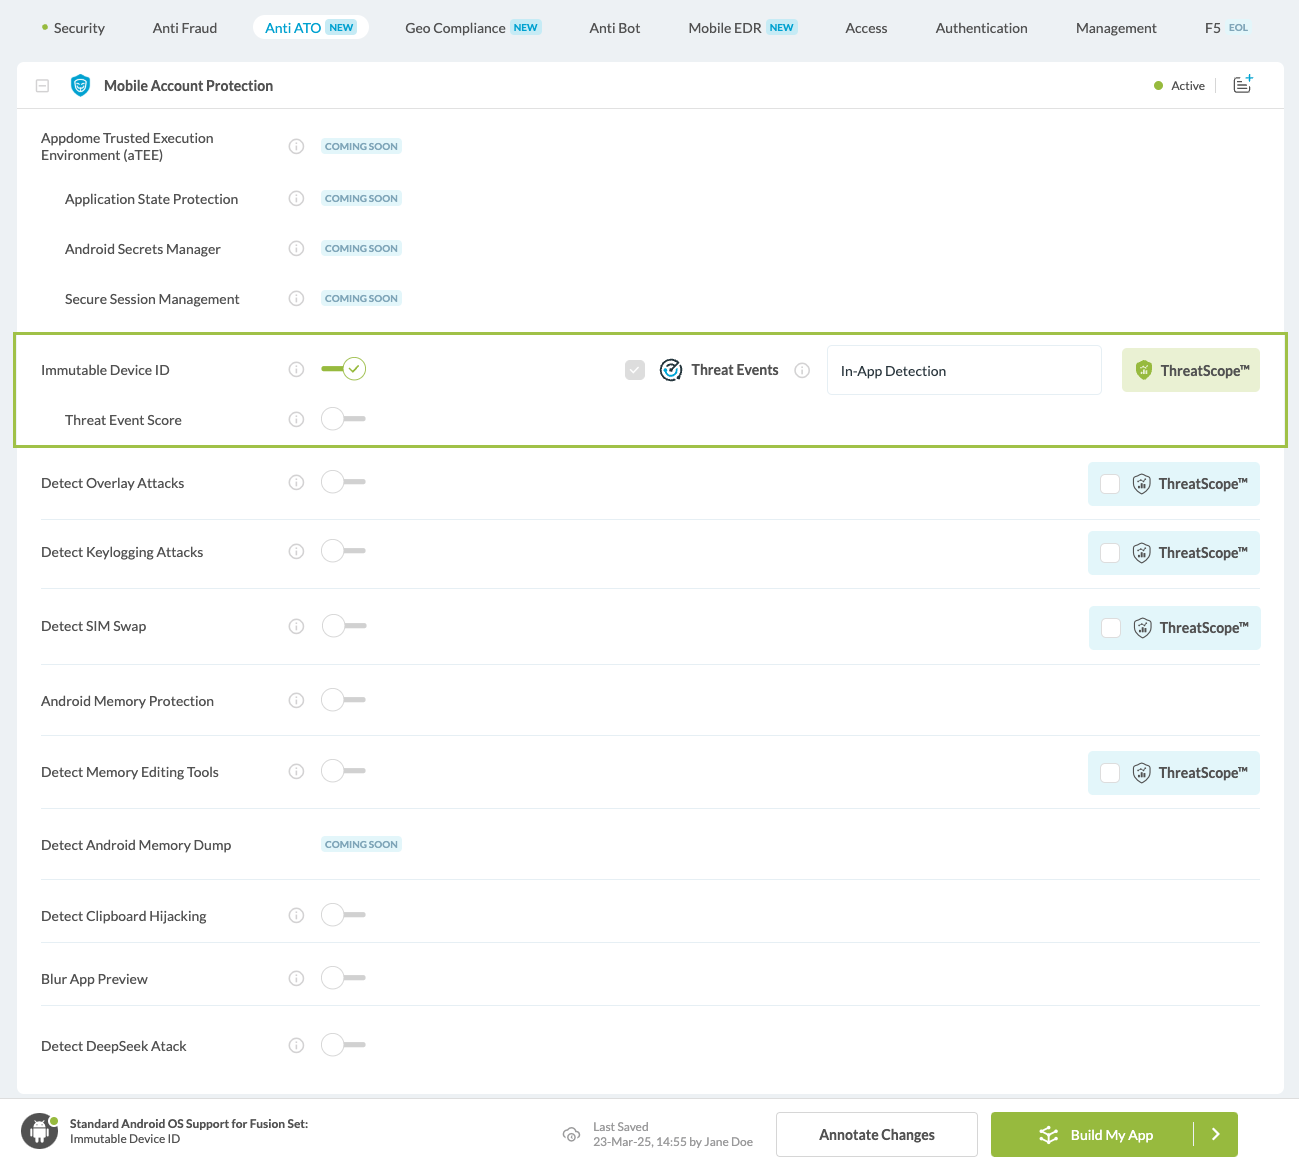Image resolution: width=1299 pixels, height=1167 pixels.
Task: Click the Mobile Account Protection shield icon
Action: coord(80,85)
